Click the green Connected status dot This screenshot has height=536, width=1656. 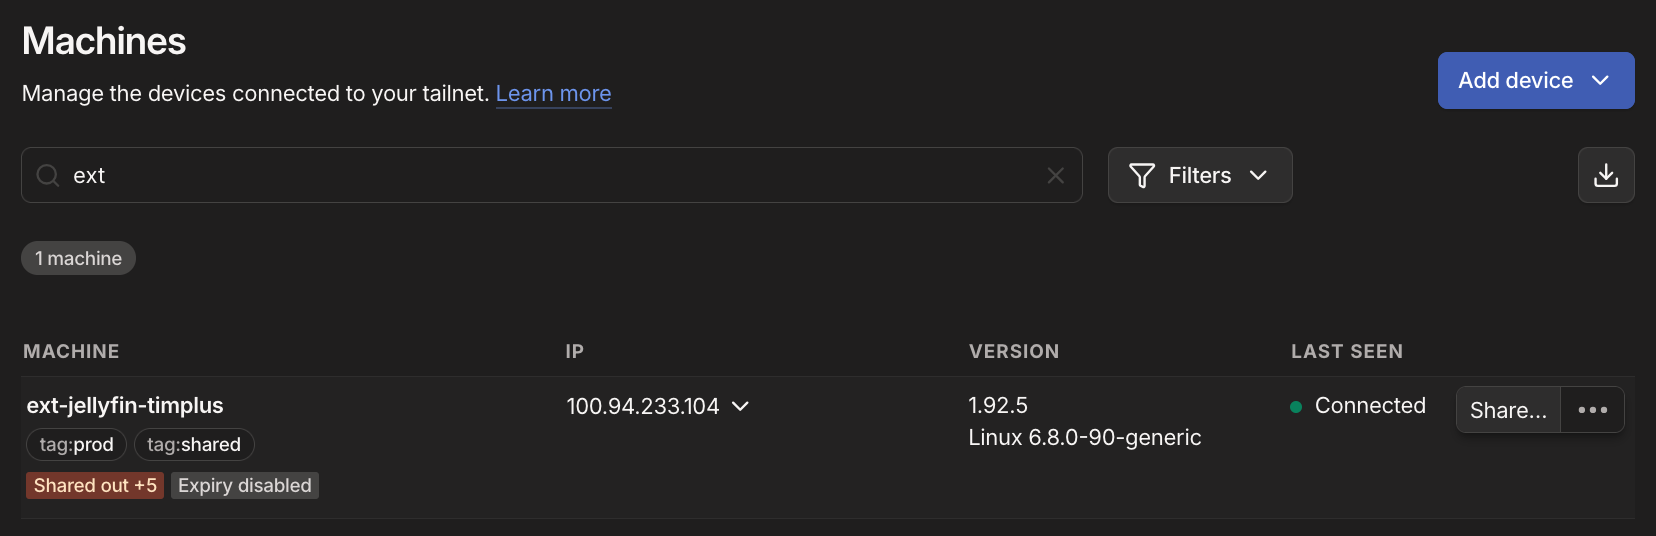pyautogui.click(x=1296, y=407)
